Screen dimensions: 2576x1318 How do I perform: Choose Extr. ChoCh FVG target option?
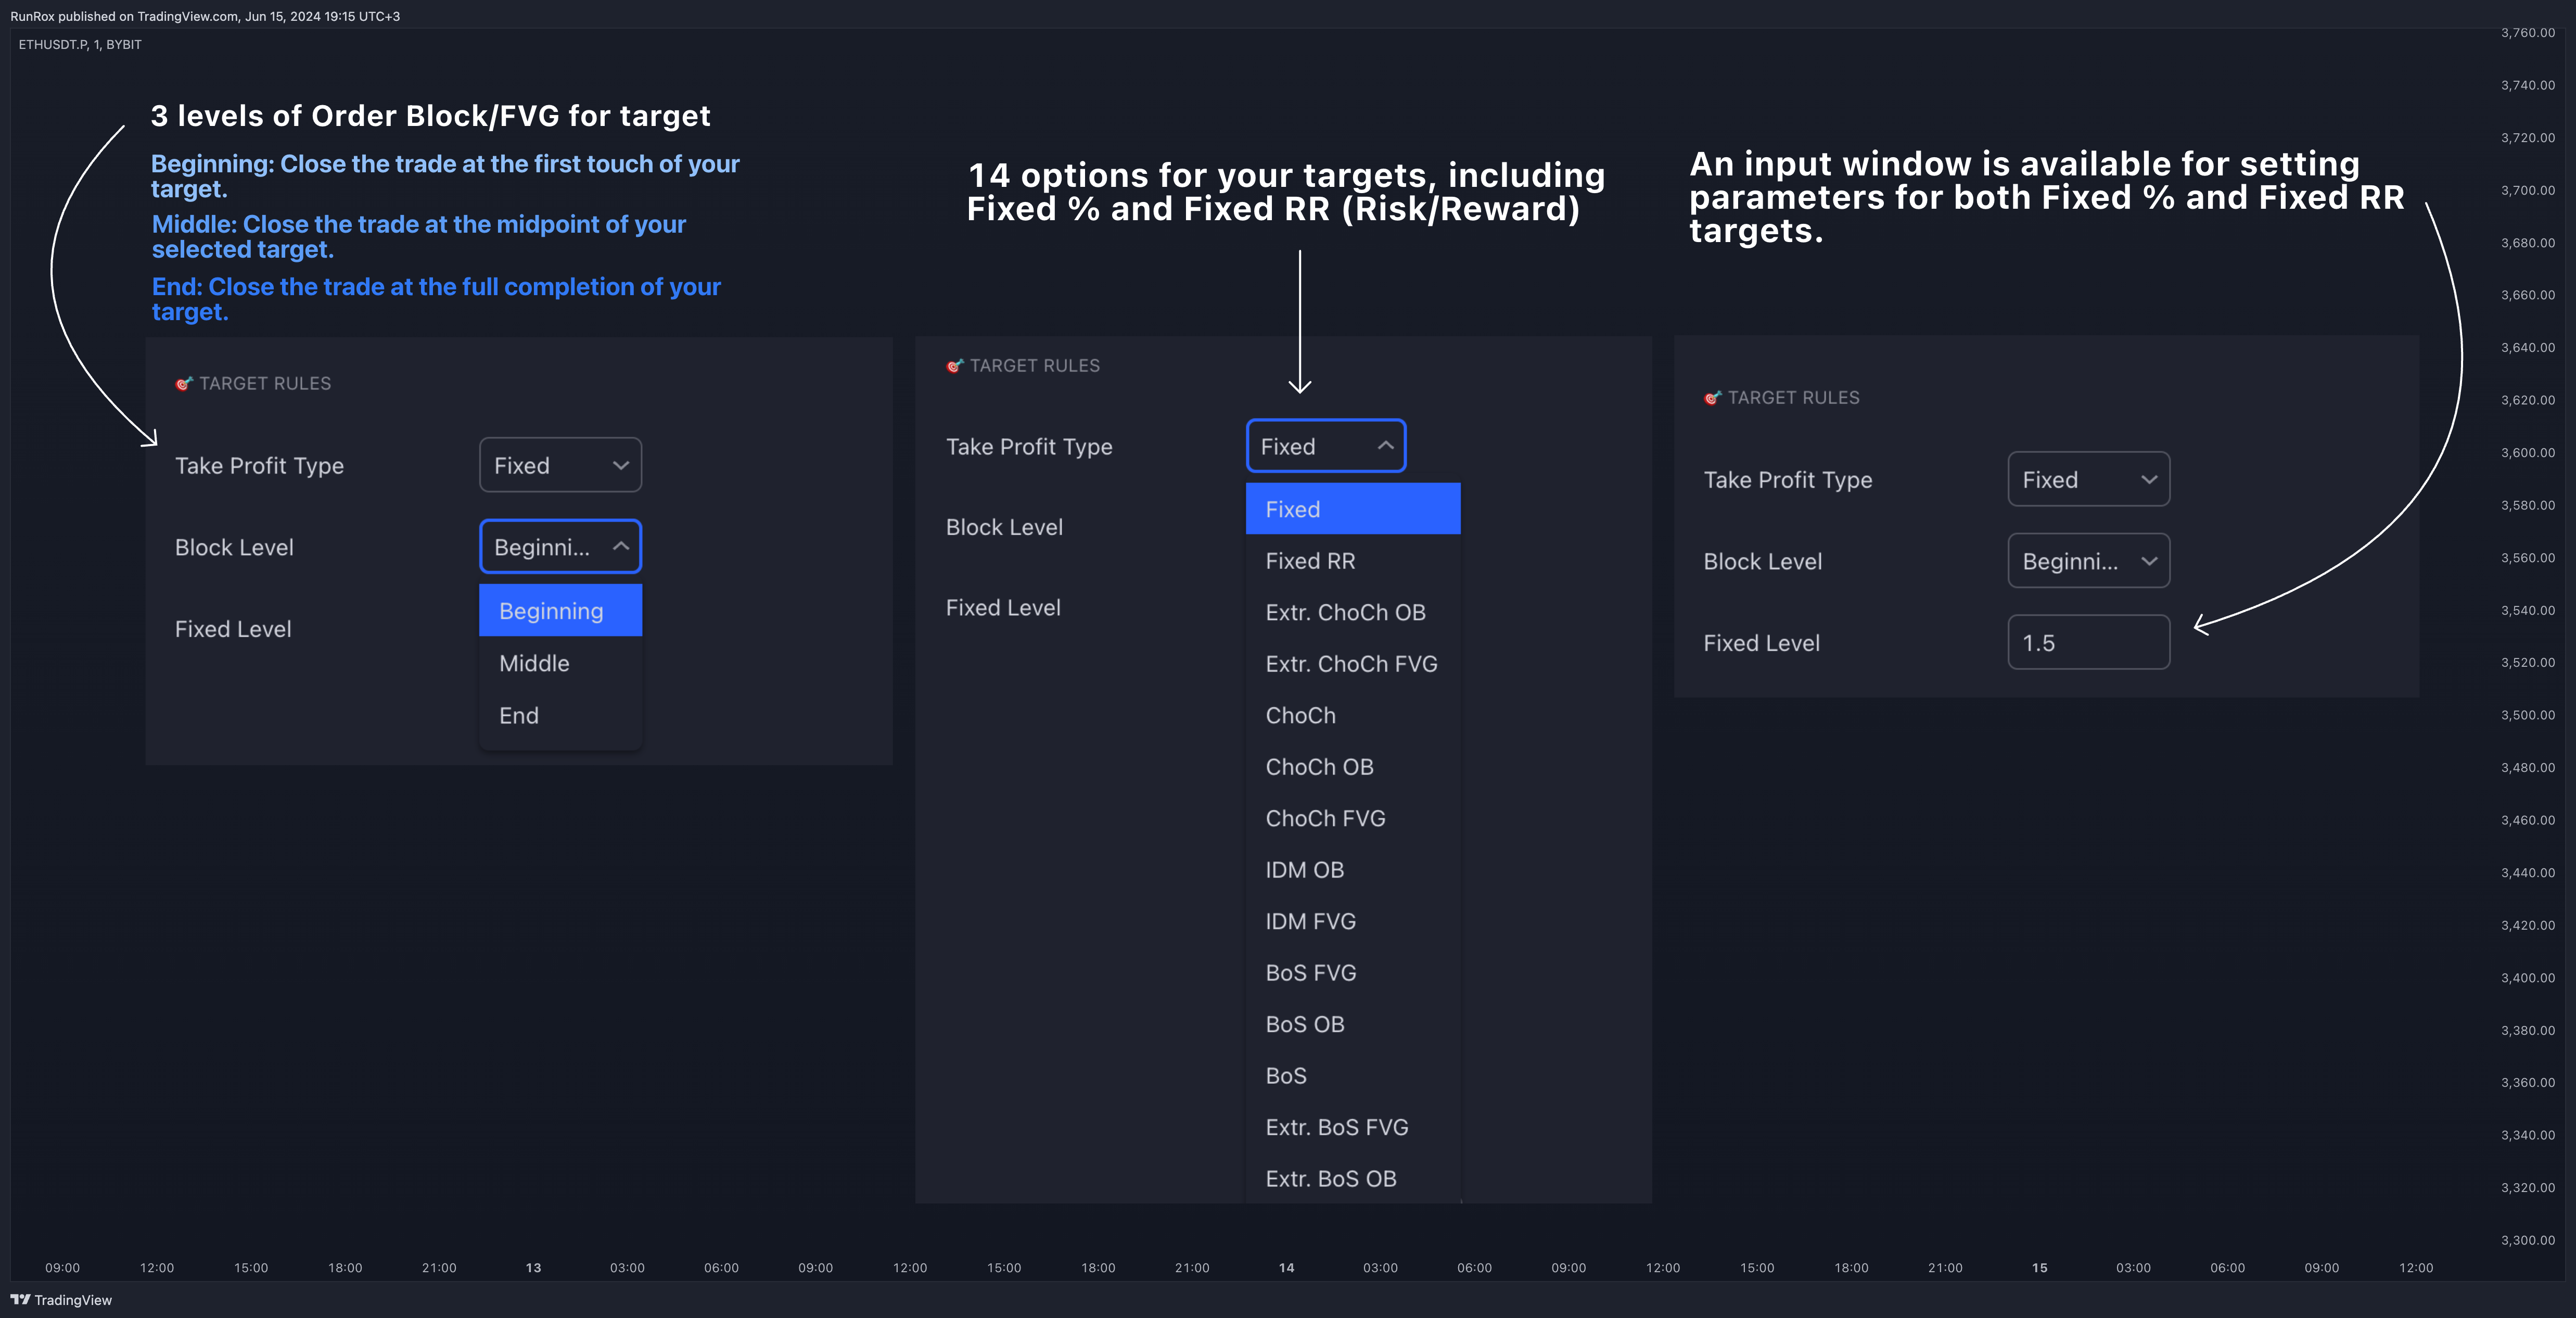(1353, 664)
